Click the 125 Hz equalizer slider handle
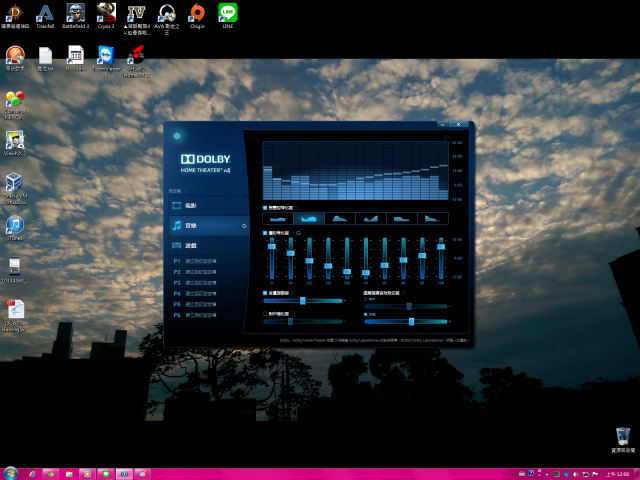The height and width of the screenshot is (480, 640). click(309, 261)
